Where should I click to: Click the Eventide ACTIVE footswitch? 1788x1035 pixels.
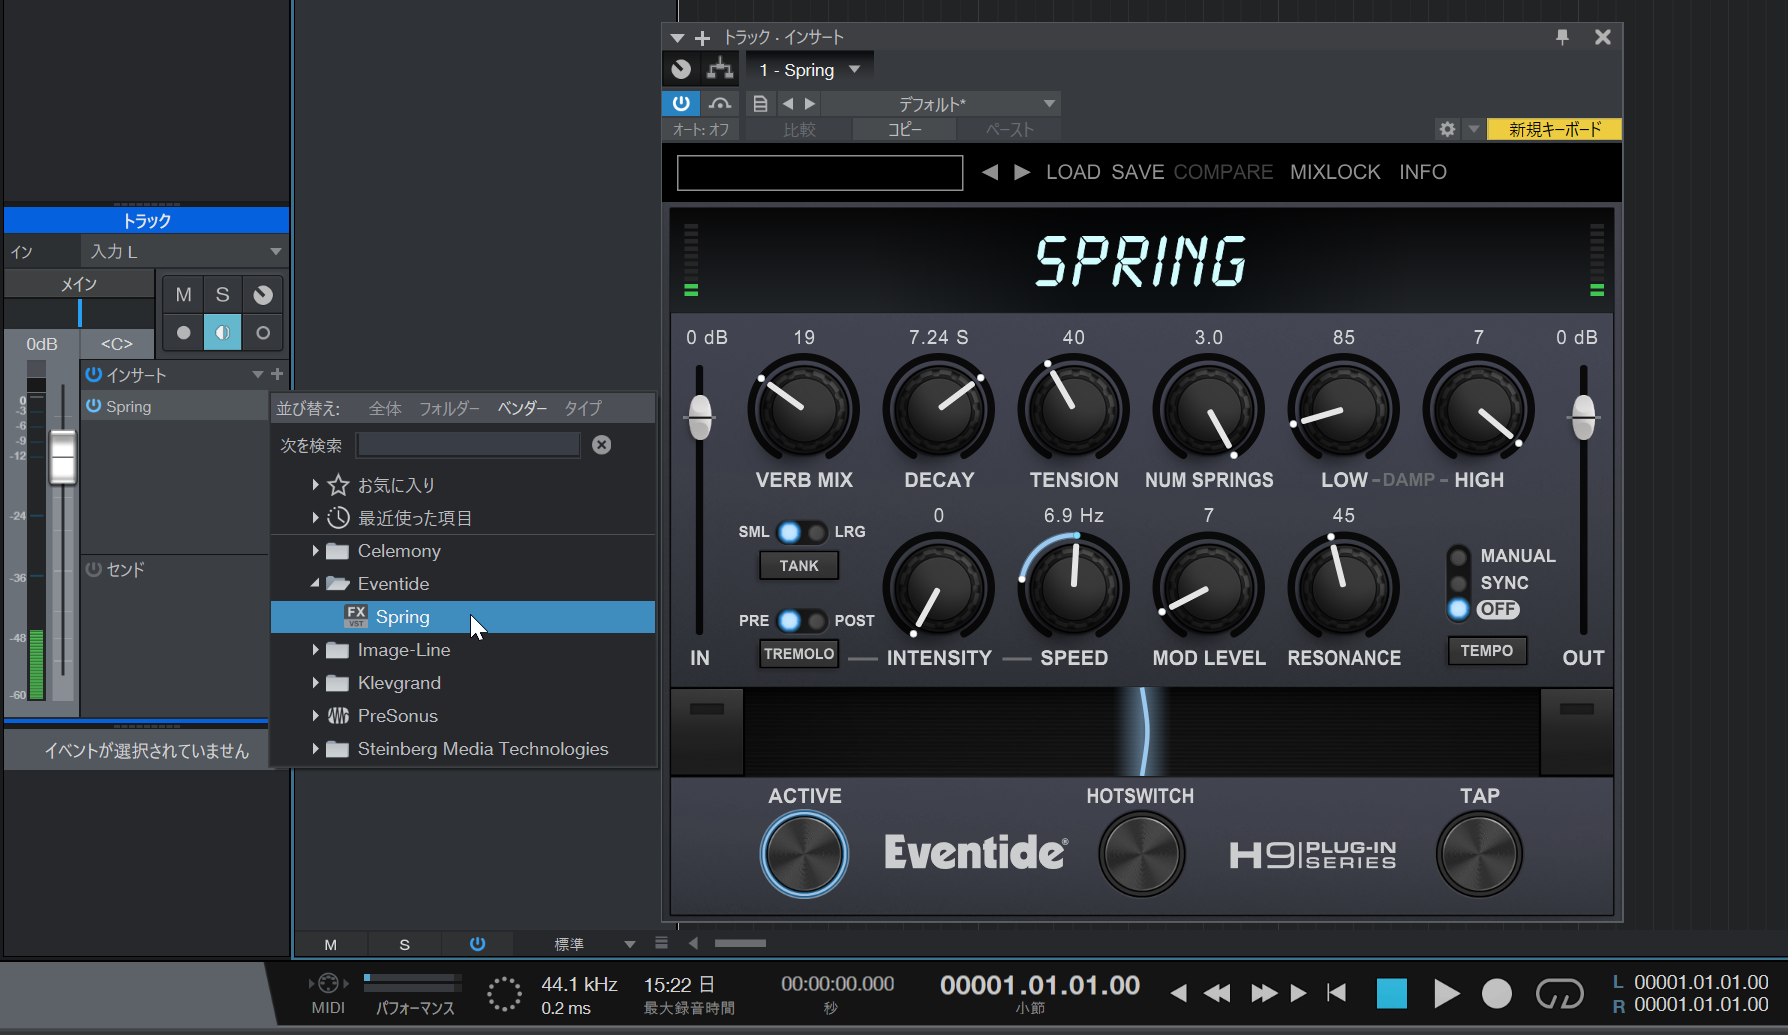click(x=804, y=854)
